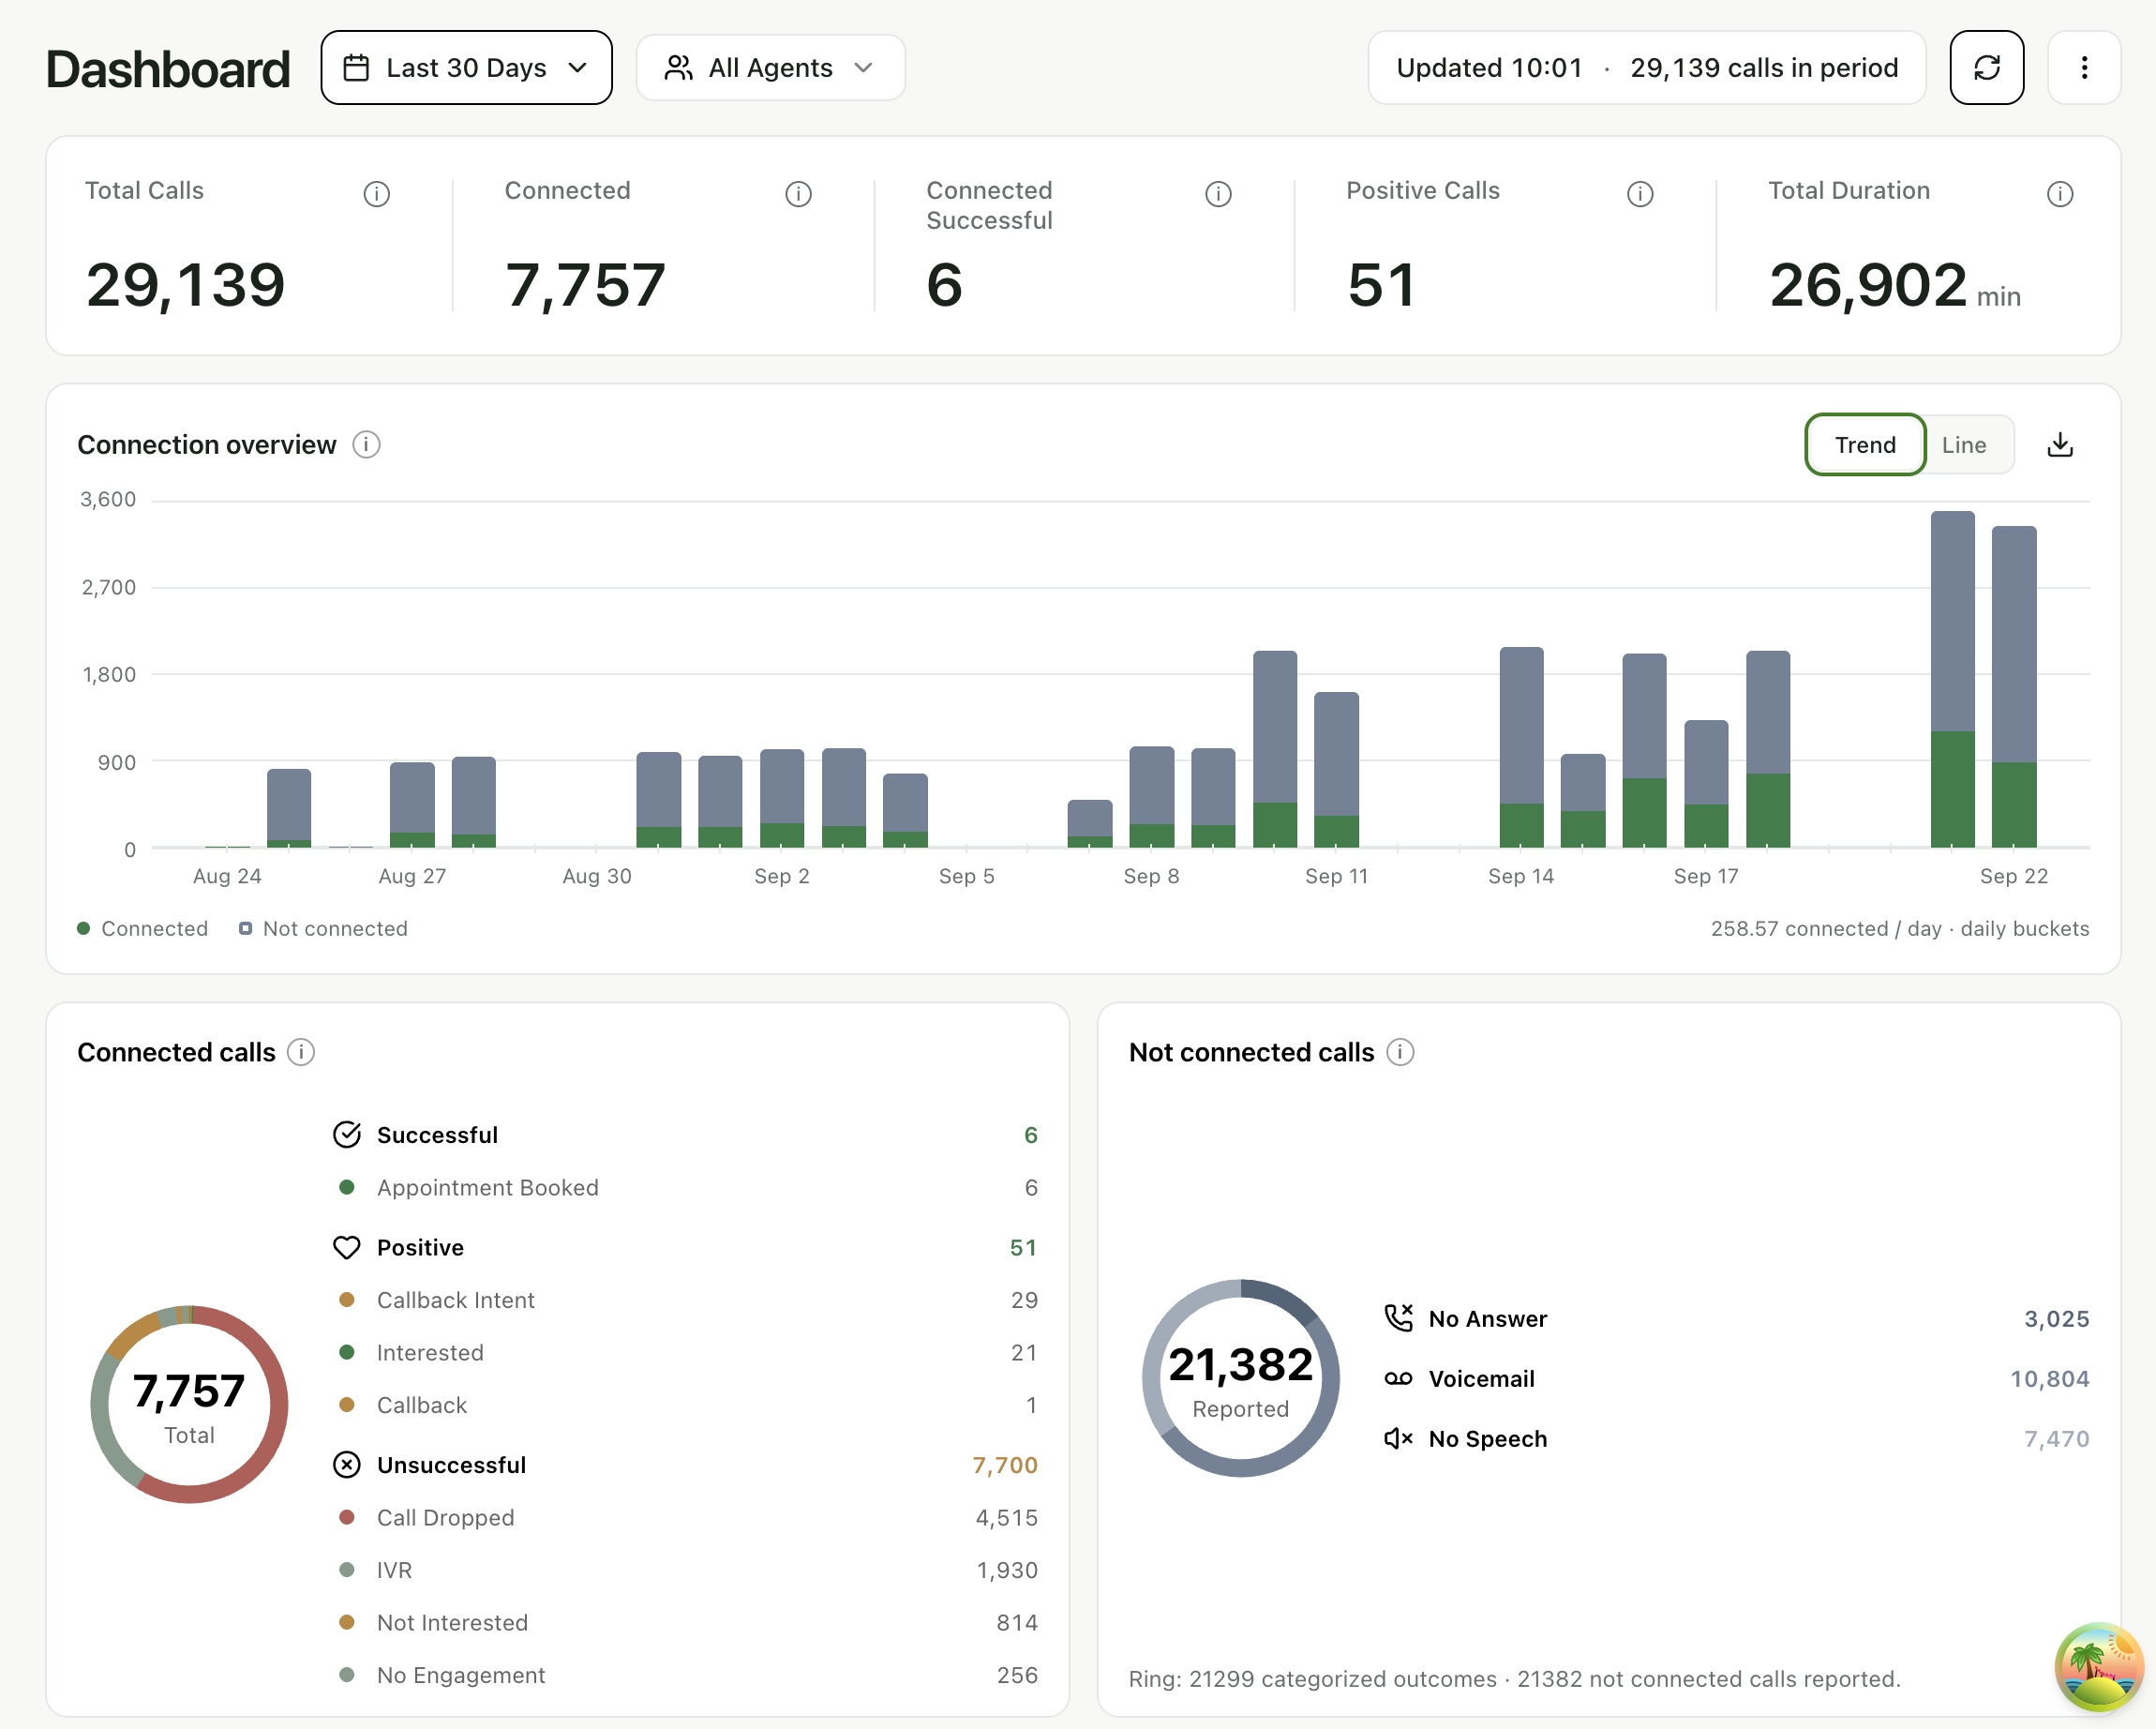Click the Sep 22 chart bar
This screenshot has width=2156, height=1729.
click(2013, 686)
